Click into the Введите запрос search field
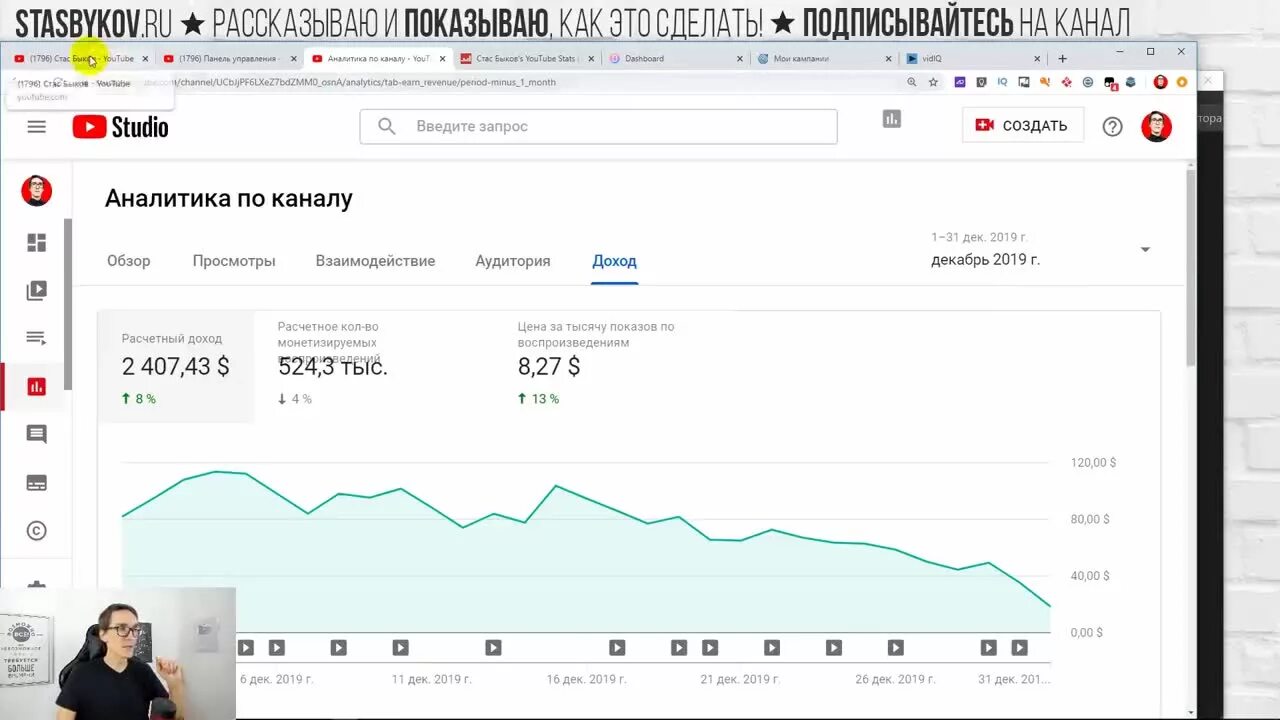The height and width of the screenshot is (720, 1280). tap(598, 126)
